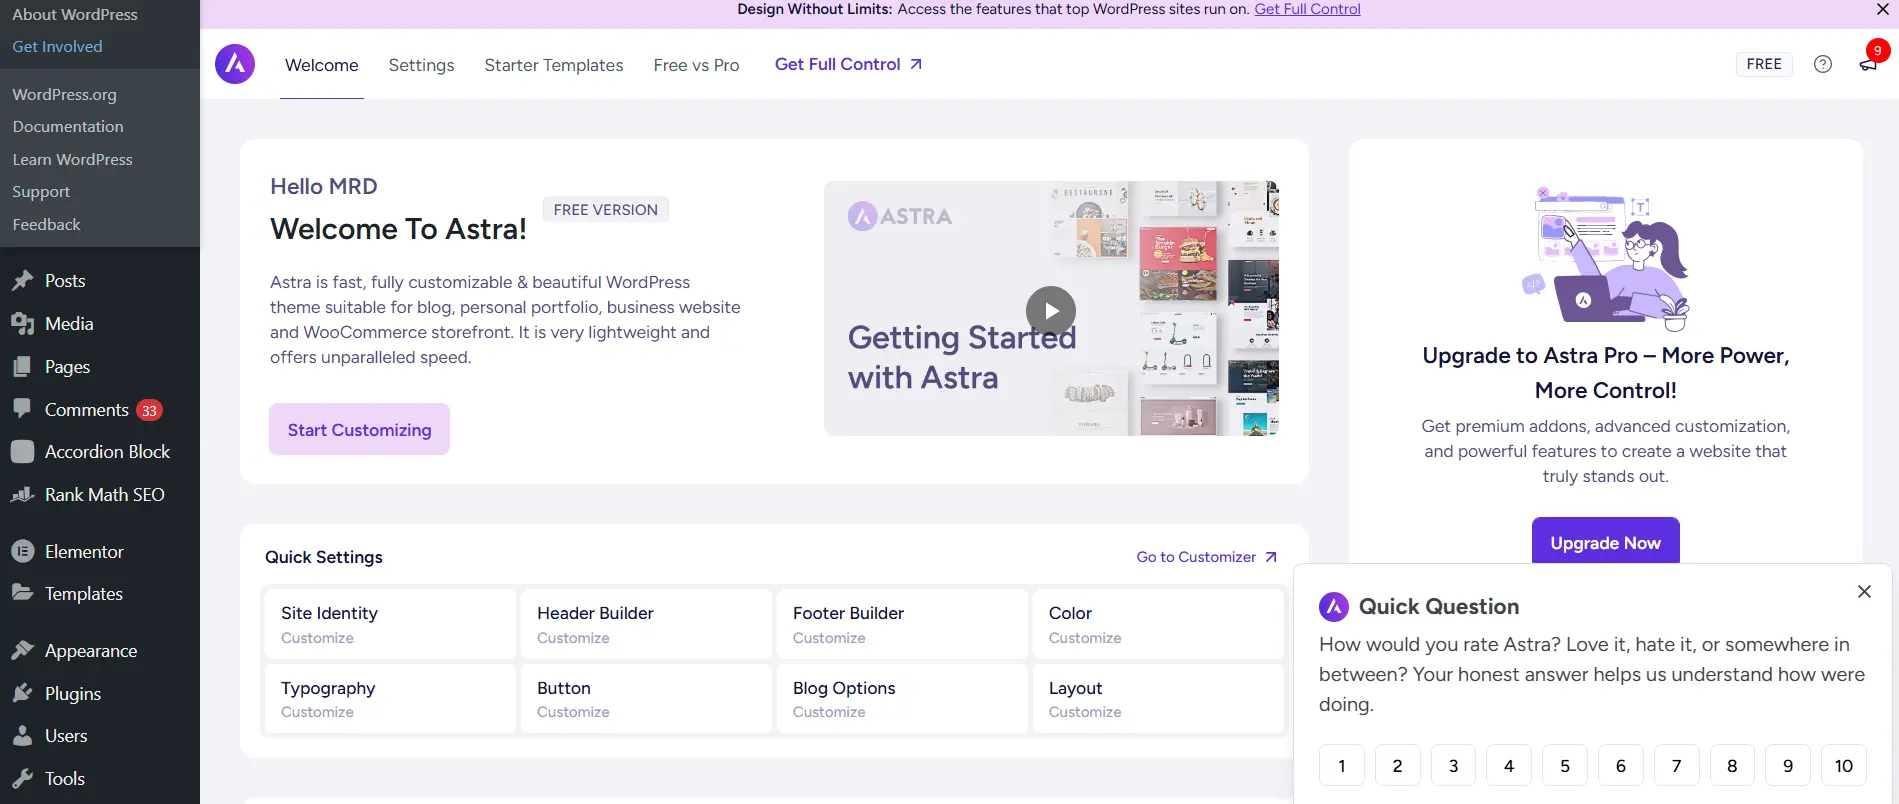1899x804 pixels.
Task: Rate Astra 8 in the survey
Action: [1732, 766]
